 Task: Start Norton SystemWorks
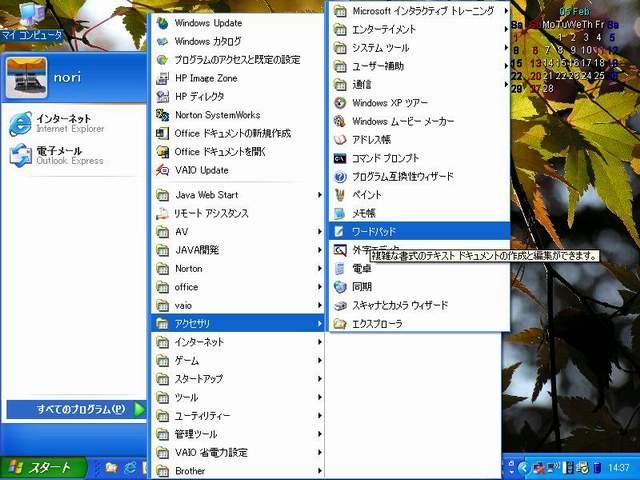[238, 115]
